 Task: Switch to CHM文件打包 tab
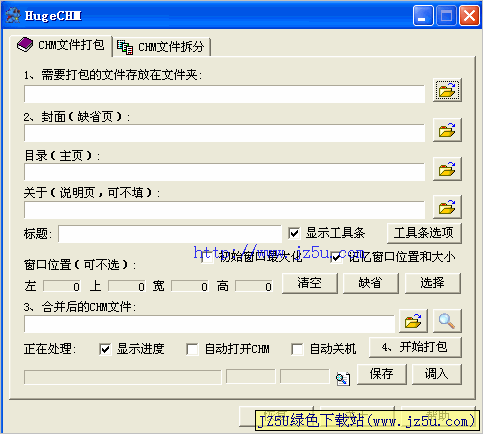pyautogui.click(x=61, y=45)
